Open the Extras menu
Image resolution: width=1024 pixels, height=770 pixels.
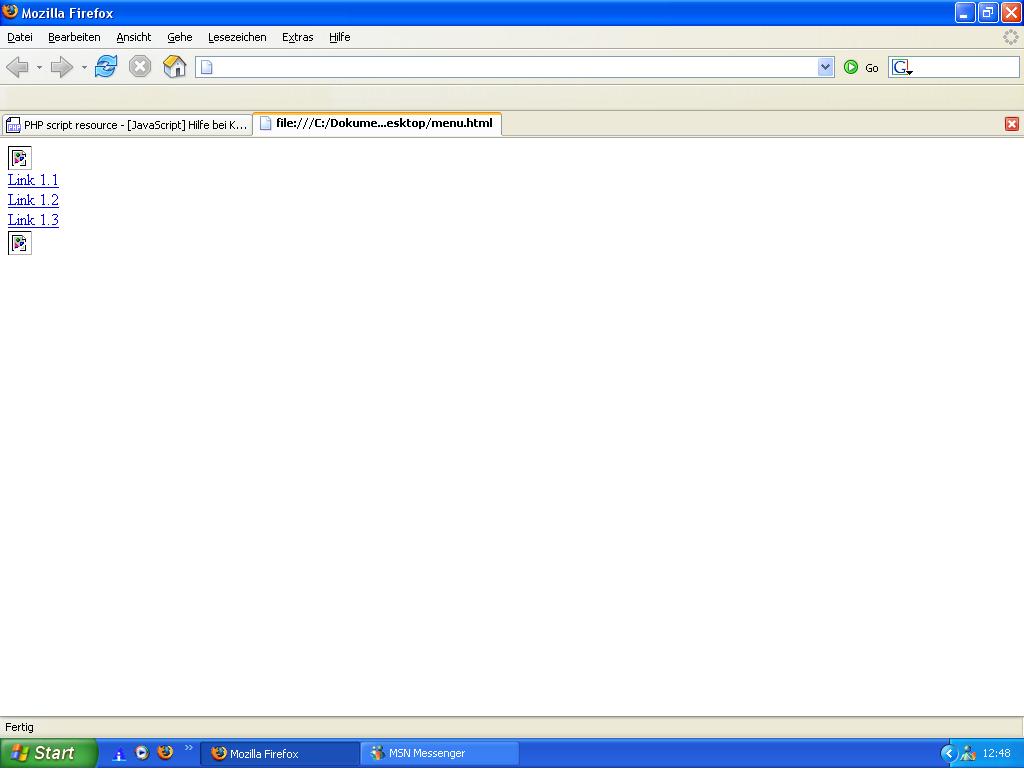click(x=297, y=37)
